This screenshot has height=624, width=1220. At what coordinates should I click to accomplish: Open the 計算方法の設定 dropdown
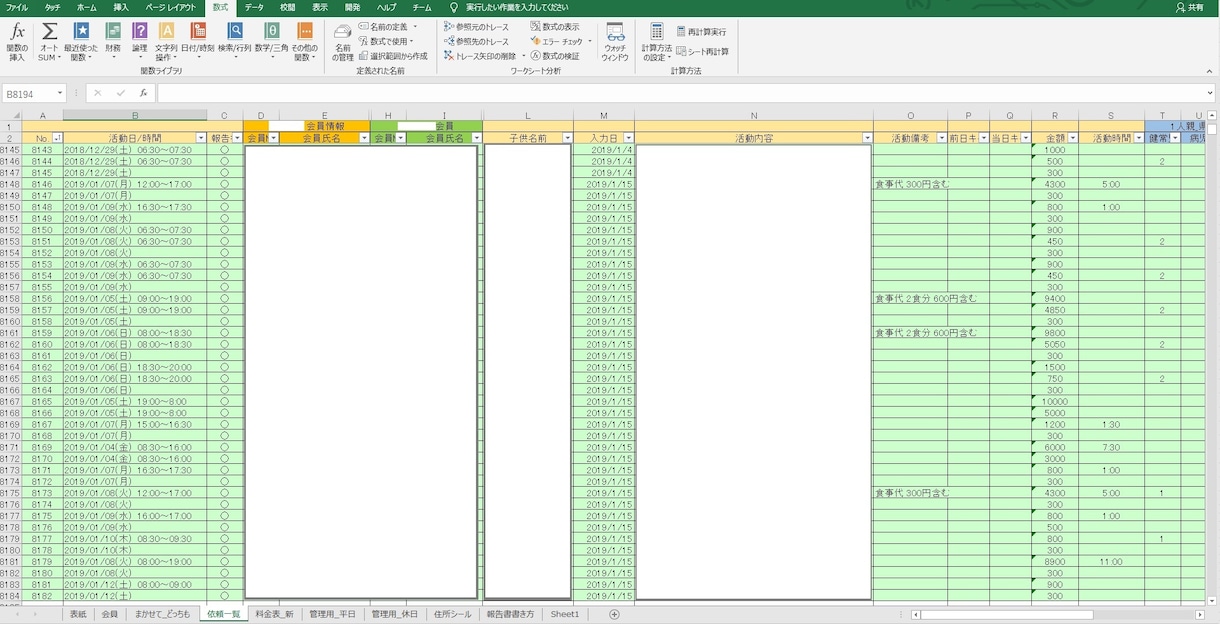[x=656, y=42]
